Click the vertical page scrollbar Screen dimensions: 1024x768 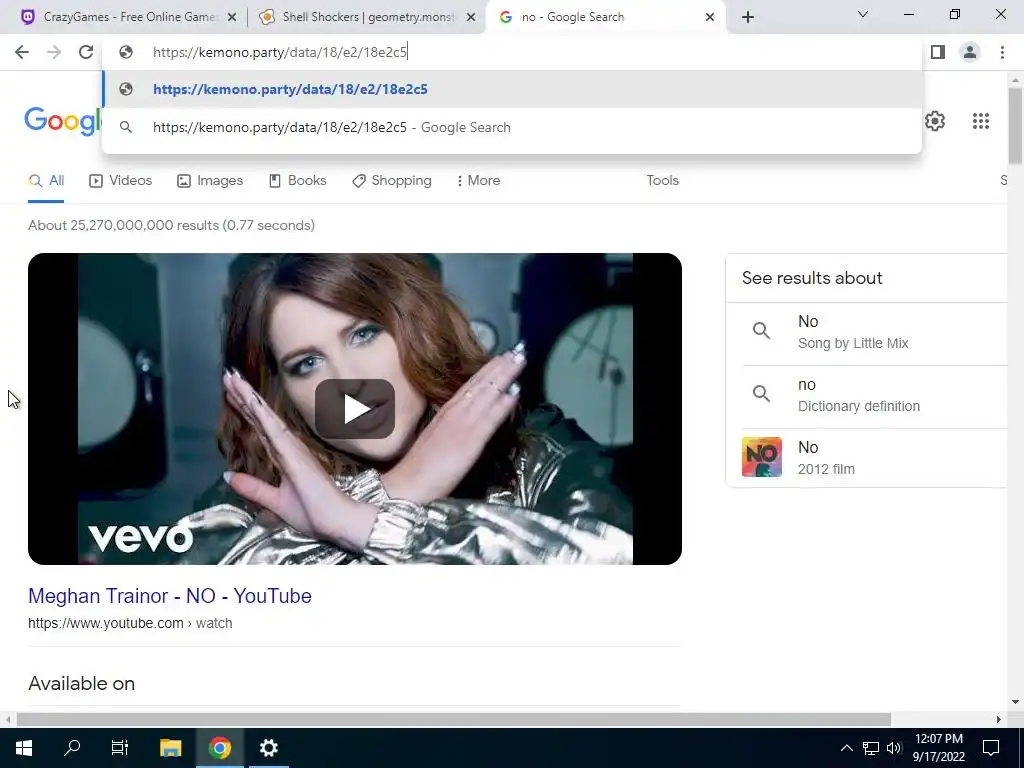tap(1015, 127)
